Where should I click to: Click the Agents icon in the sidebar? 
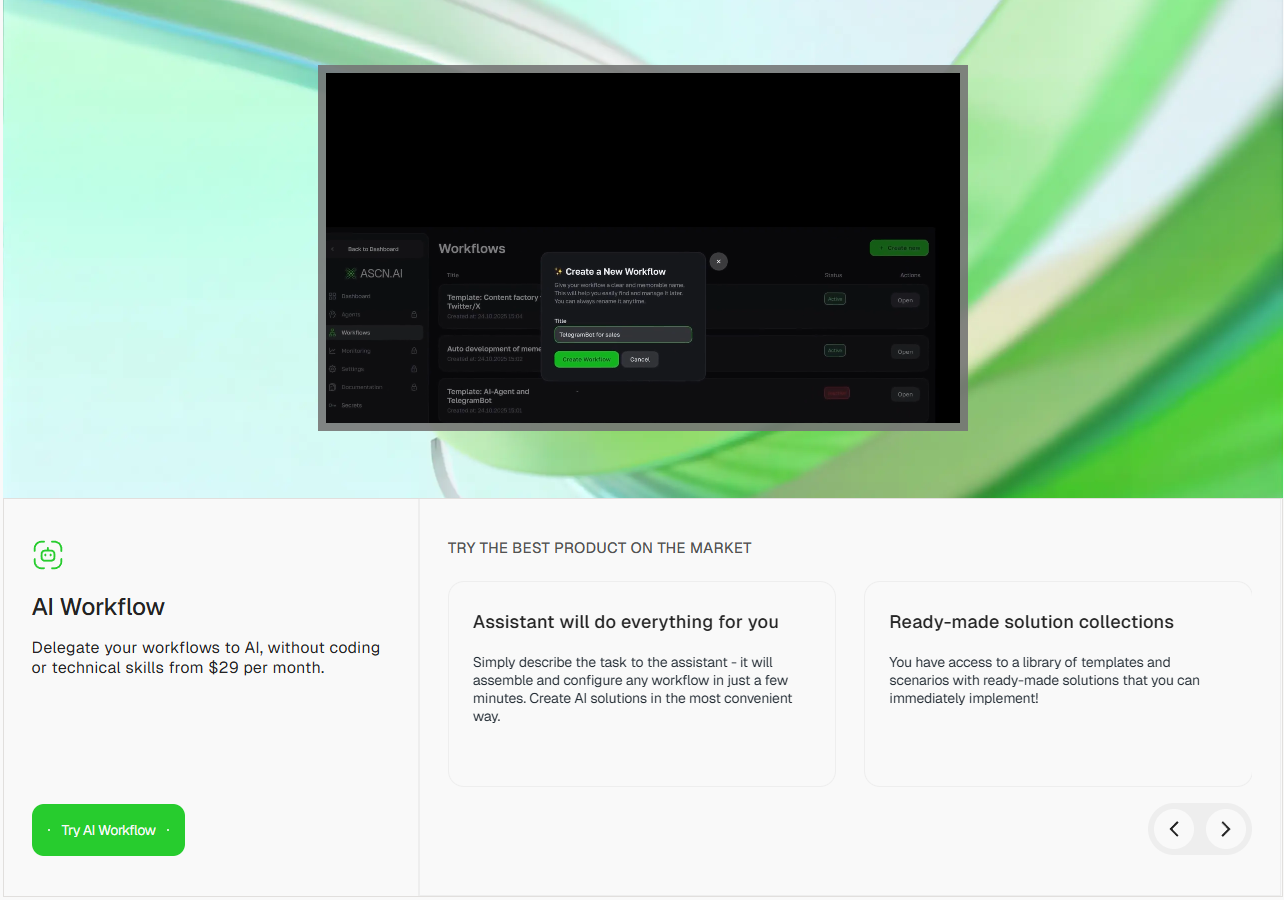coord(332,314)
